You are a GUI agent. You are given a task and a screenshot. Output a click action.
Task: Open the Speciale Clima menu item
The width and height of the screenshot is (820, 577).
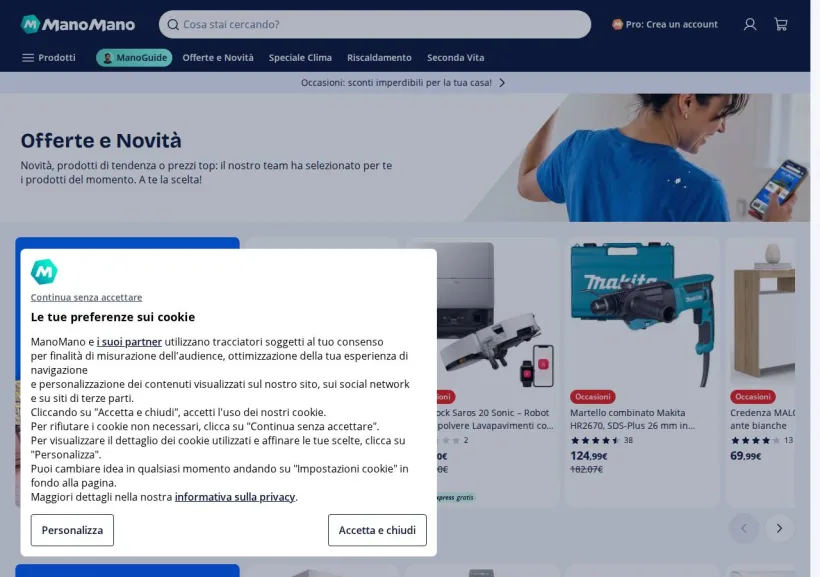tap(300, 58)
